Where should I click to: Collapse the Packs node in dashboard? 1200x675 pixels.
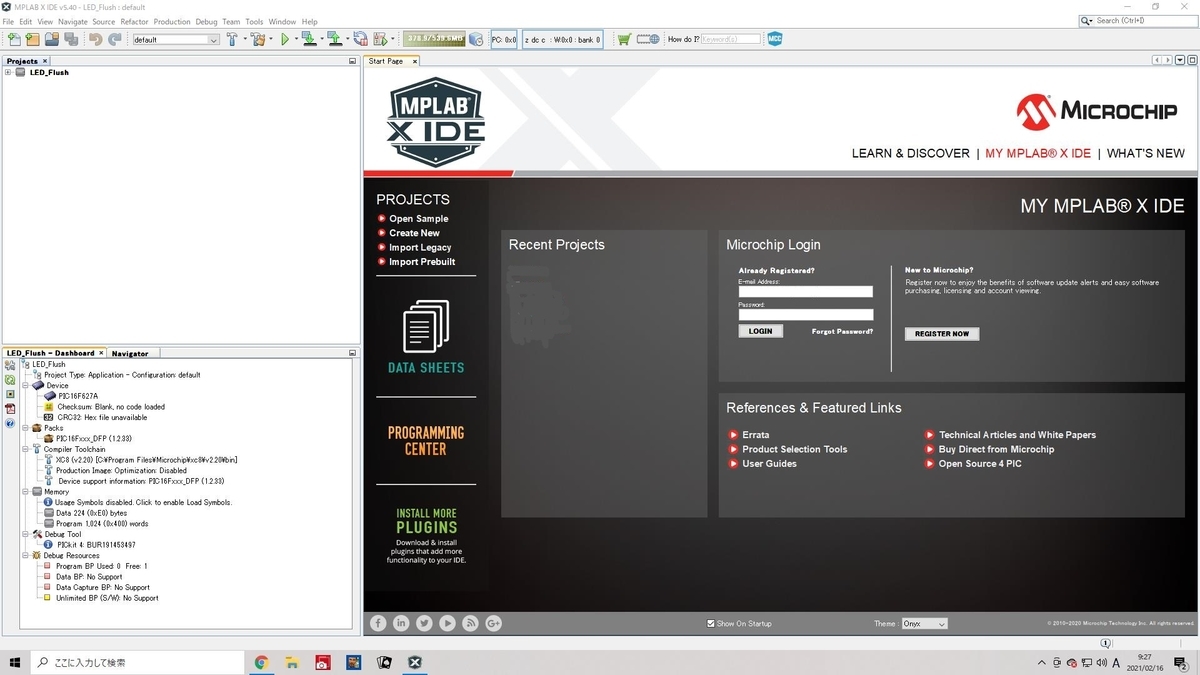(x=26, y=428)
